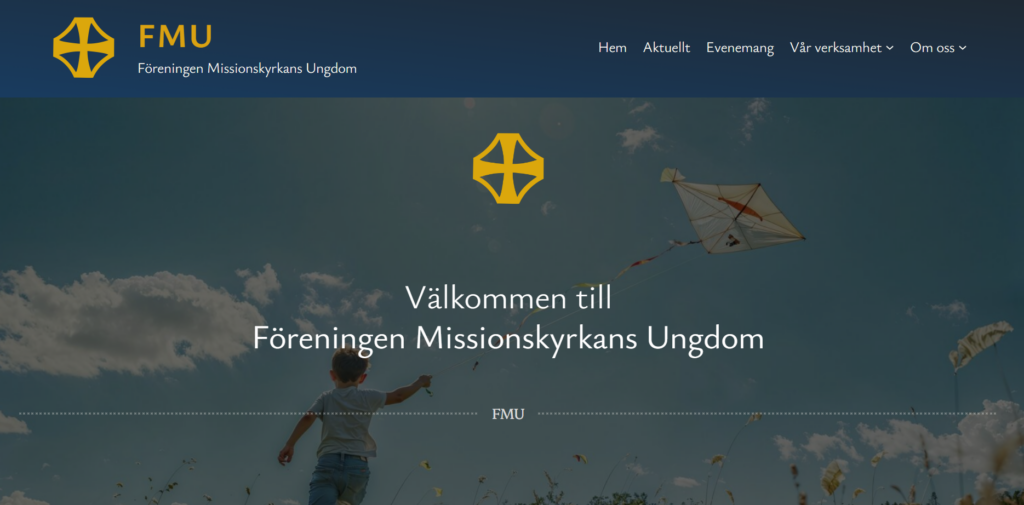Click the centered yellow cross emblem in hero
The image size is (1024, 505).
[x=508, y=169]
